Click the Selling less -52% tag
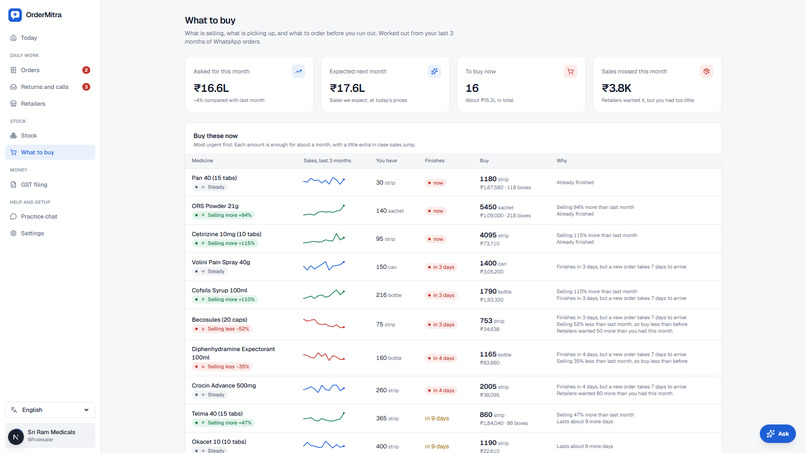This screenshot has width=806, height=453. pos(222,329)
